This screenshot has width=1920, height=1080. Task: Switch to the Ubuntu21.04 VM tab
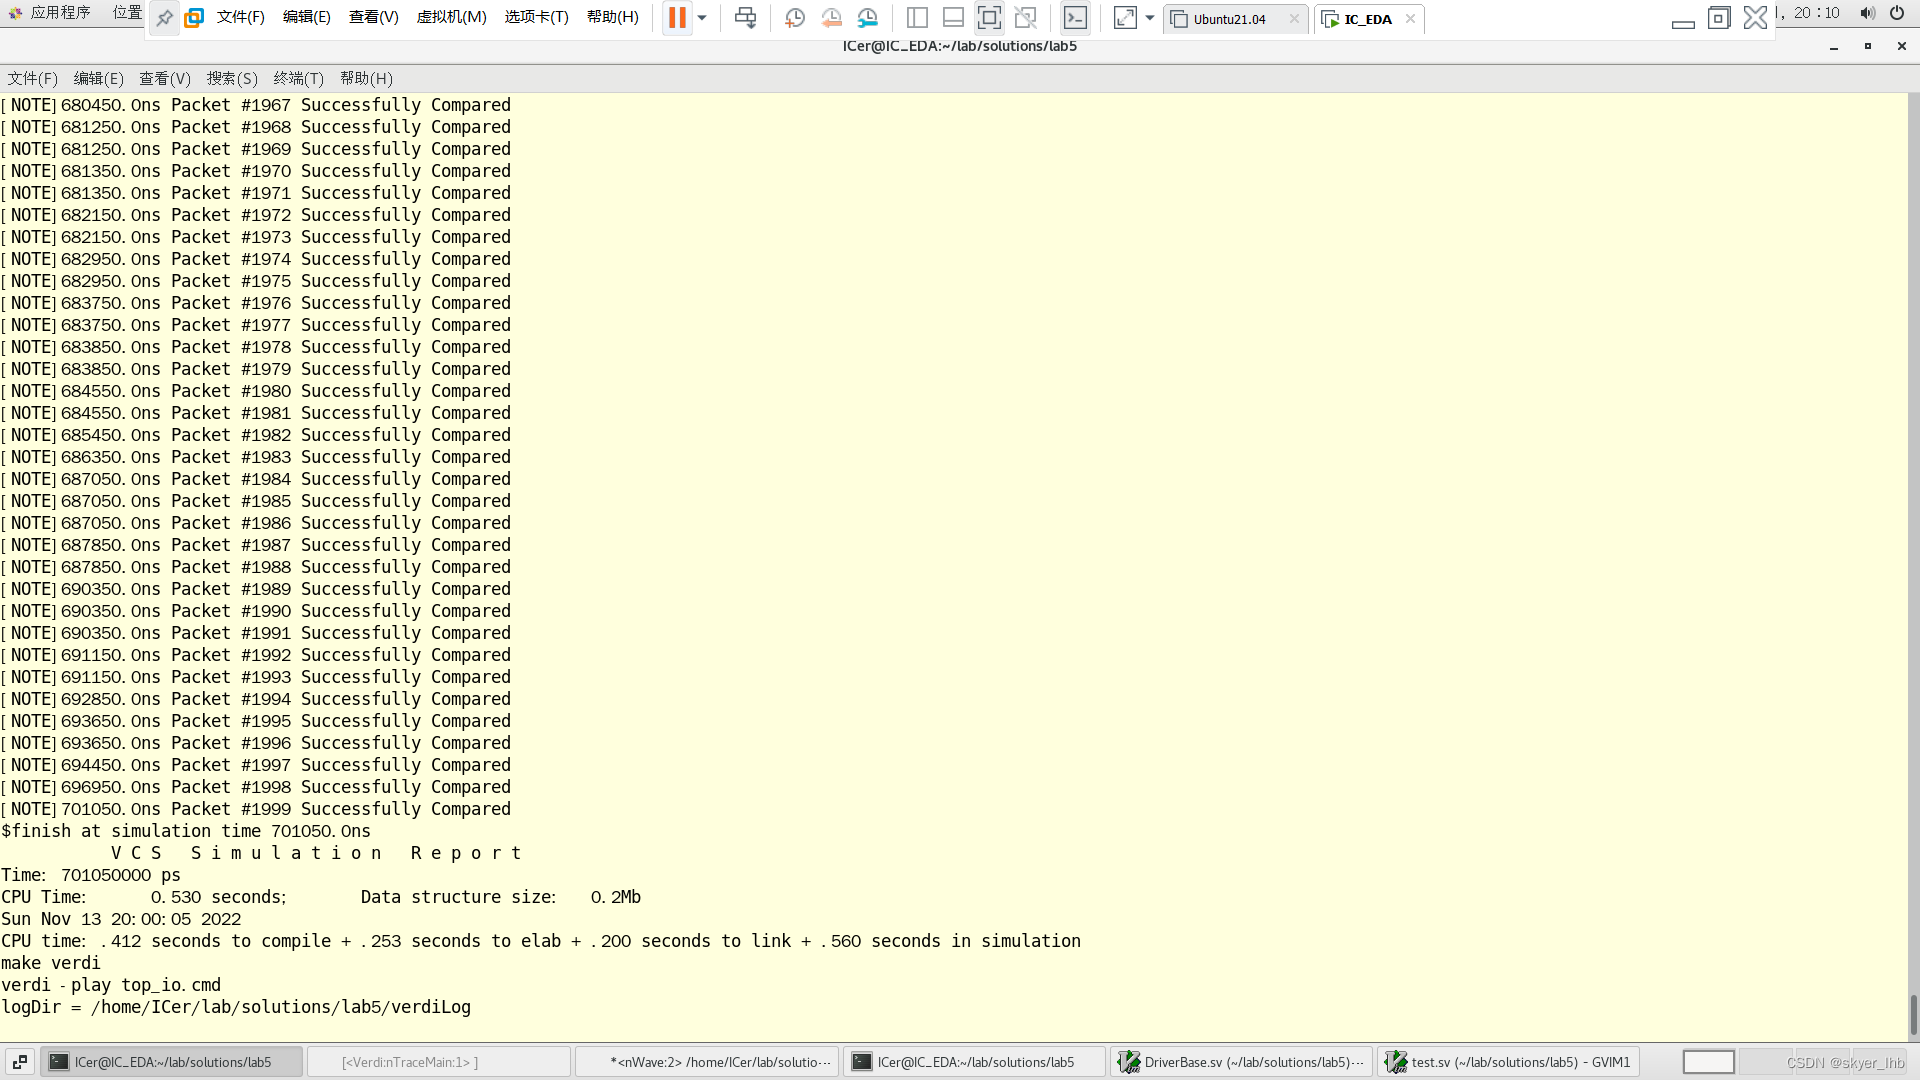click(x=1229, y=19)
